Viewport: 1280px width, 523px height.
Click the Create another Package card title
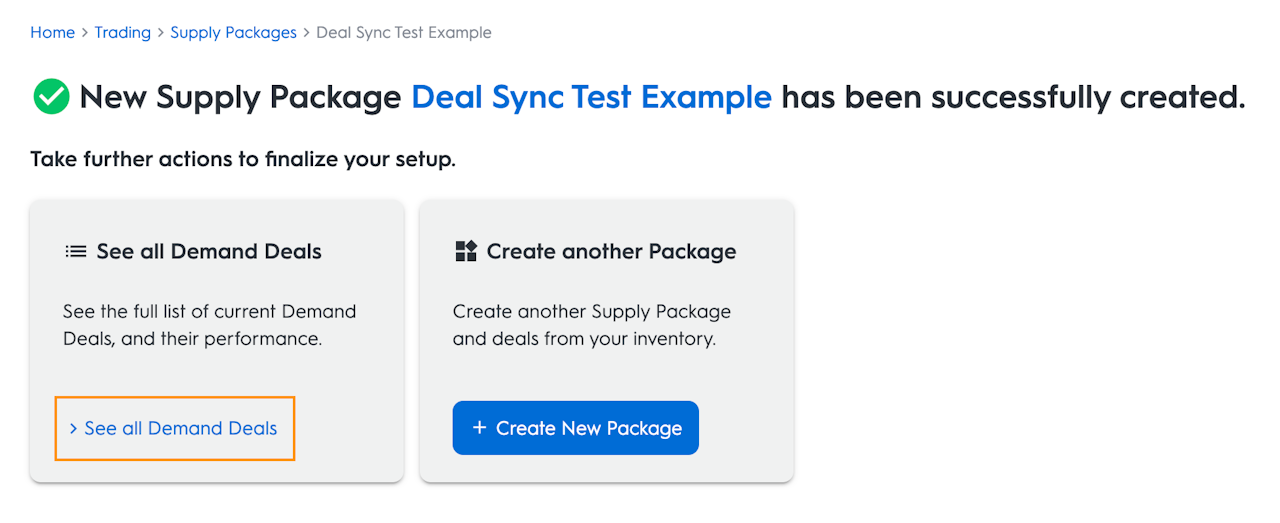coord(611,251)
